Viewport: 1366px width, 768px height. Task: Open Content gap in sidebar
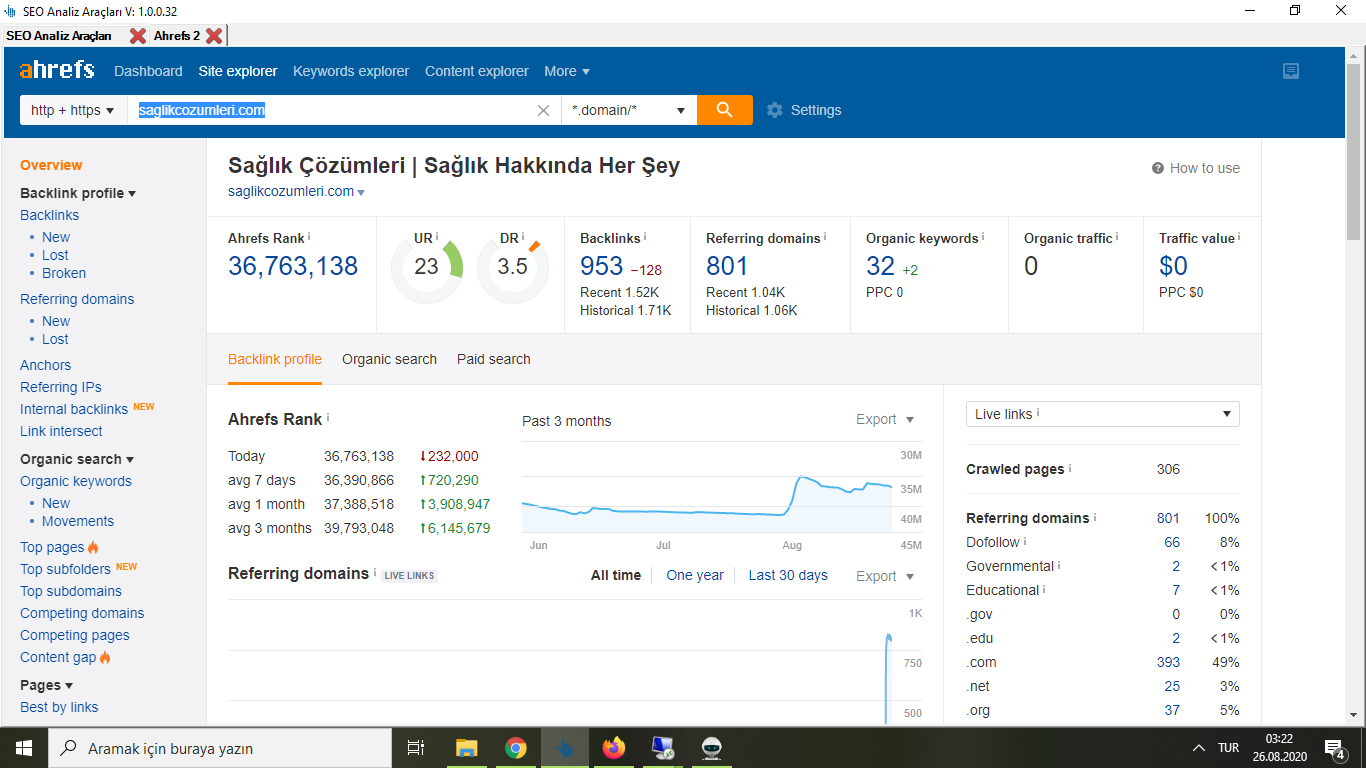click(58, 657)
